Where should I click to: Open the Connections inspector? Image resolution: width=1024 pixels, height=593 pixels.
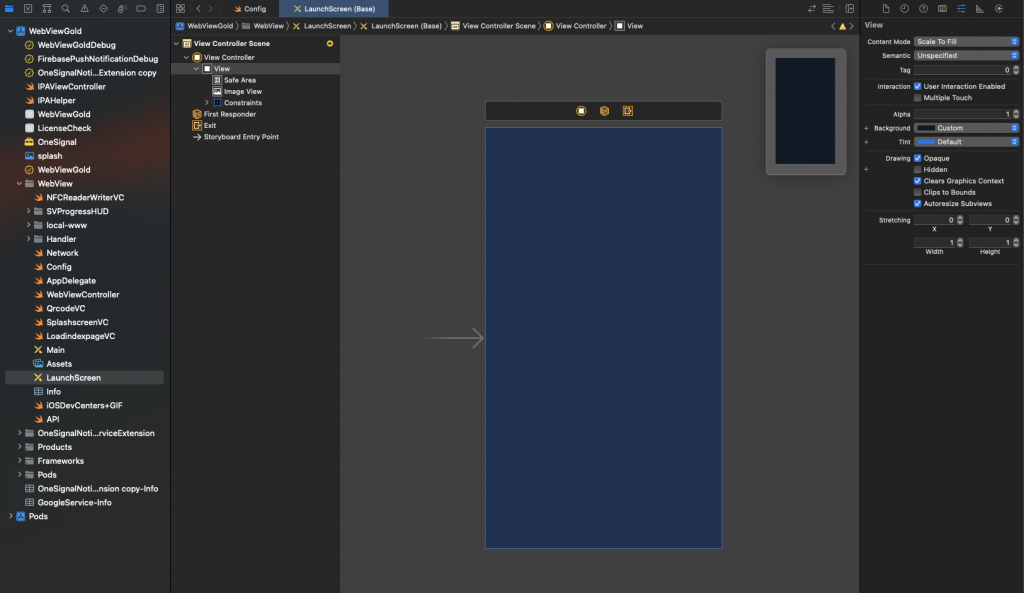click(998, 9)
